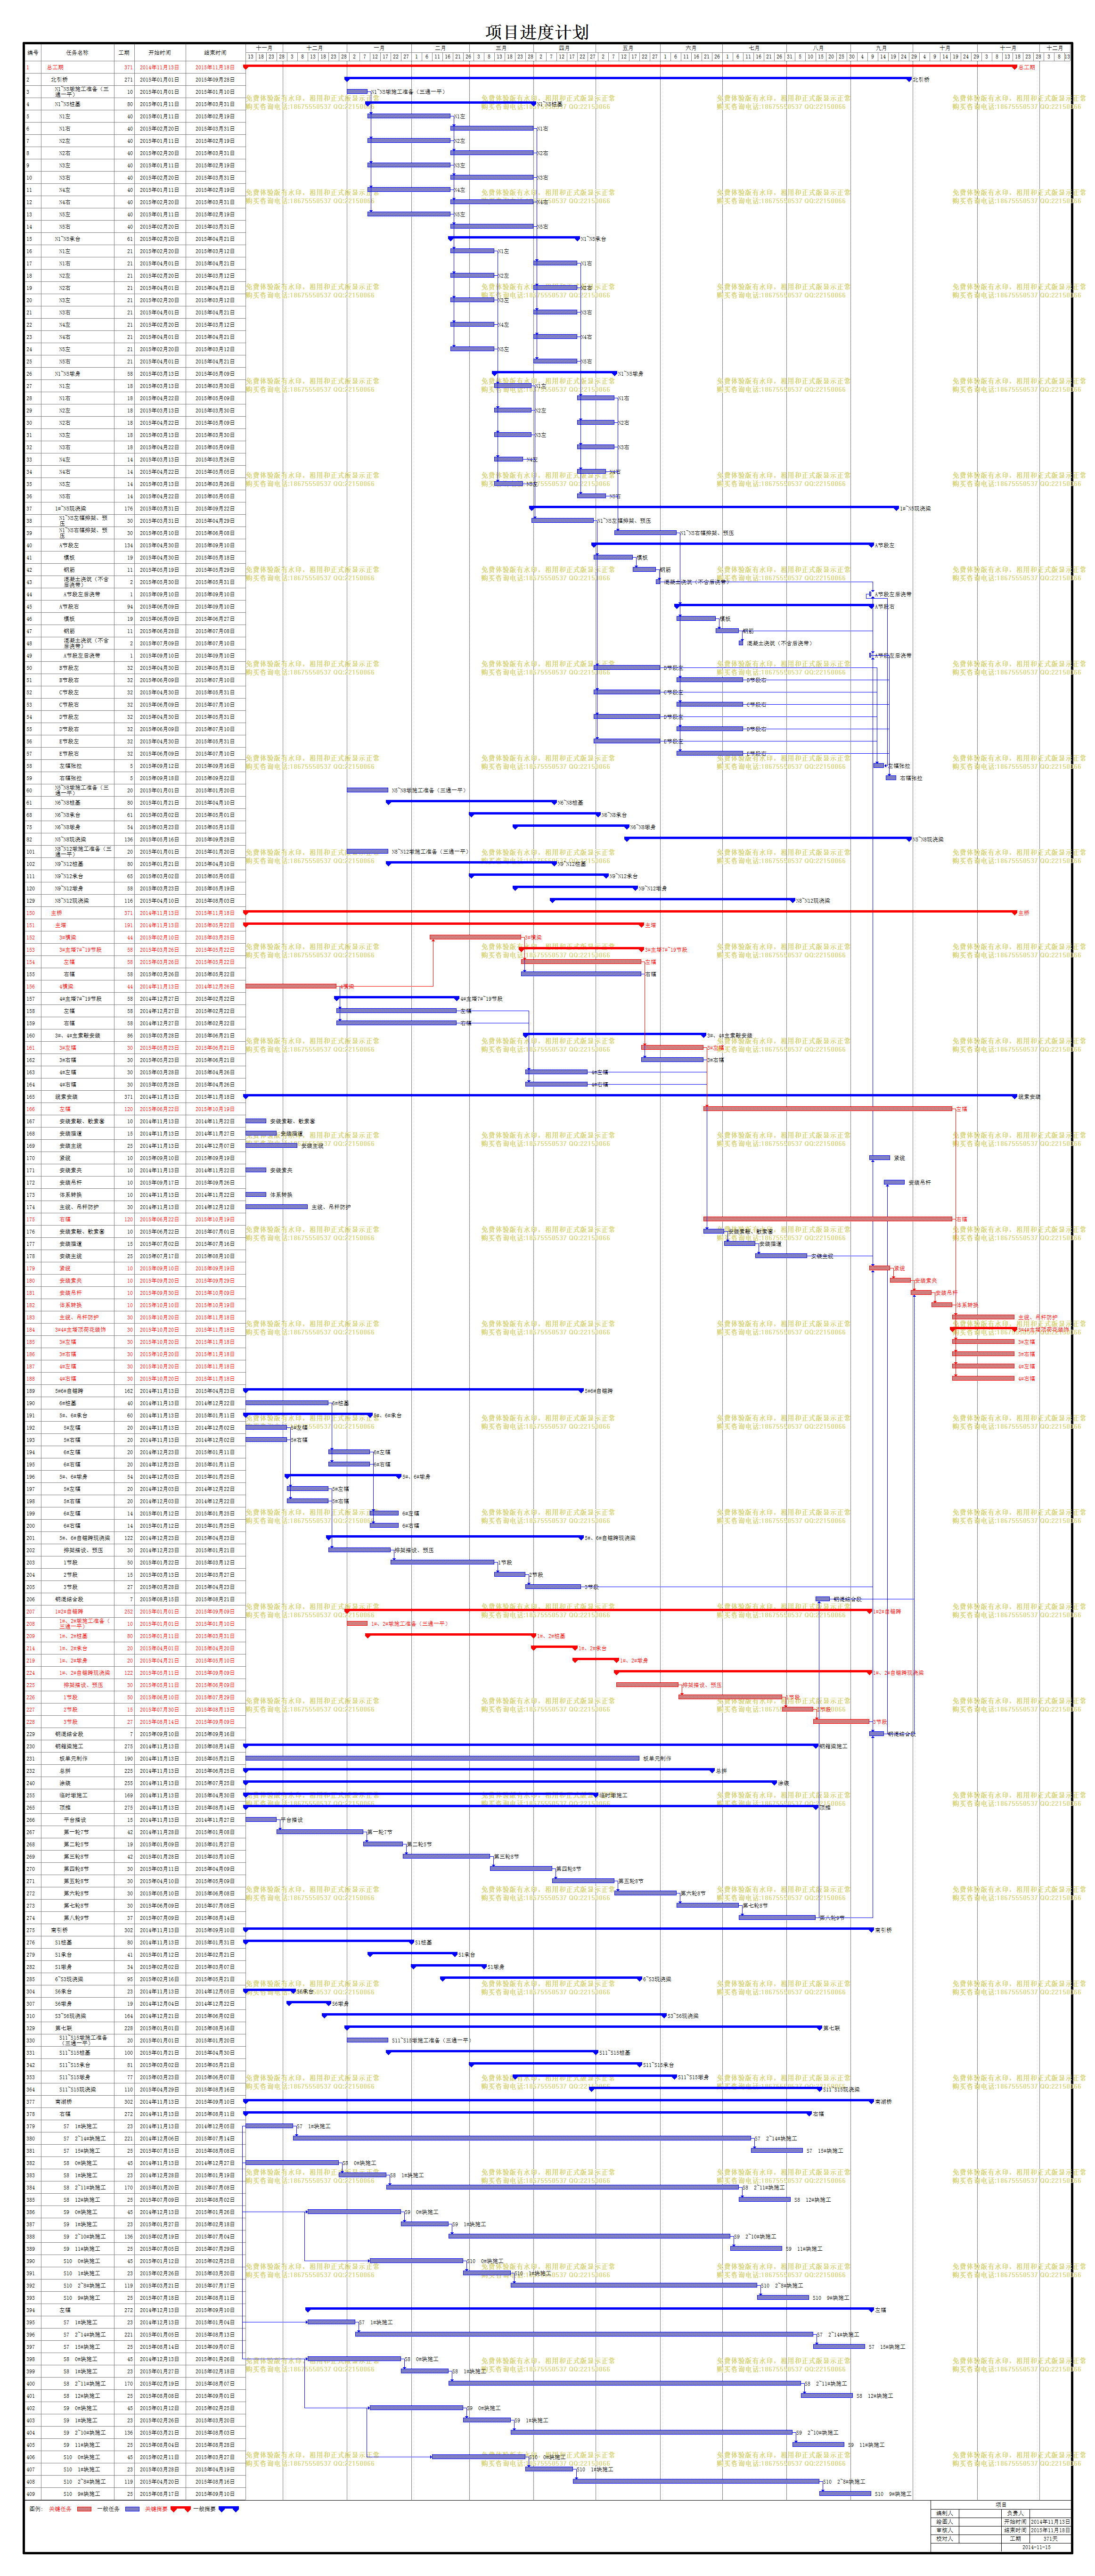Select task N1左 in row 5
The width and height of the screenshot is (1095, 2576).
click(64, 116)
